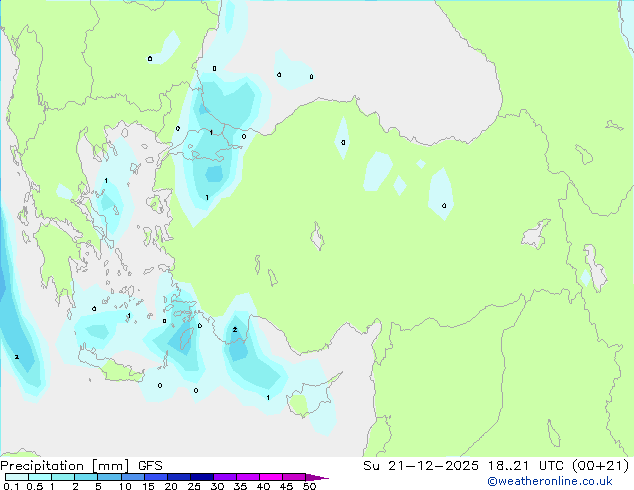Select the legend swatch between 35 and 40
Viewport: 634px width, 490px height.
pyautogui.click(x=247, y=477)
